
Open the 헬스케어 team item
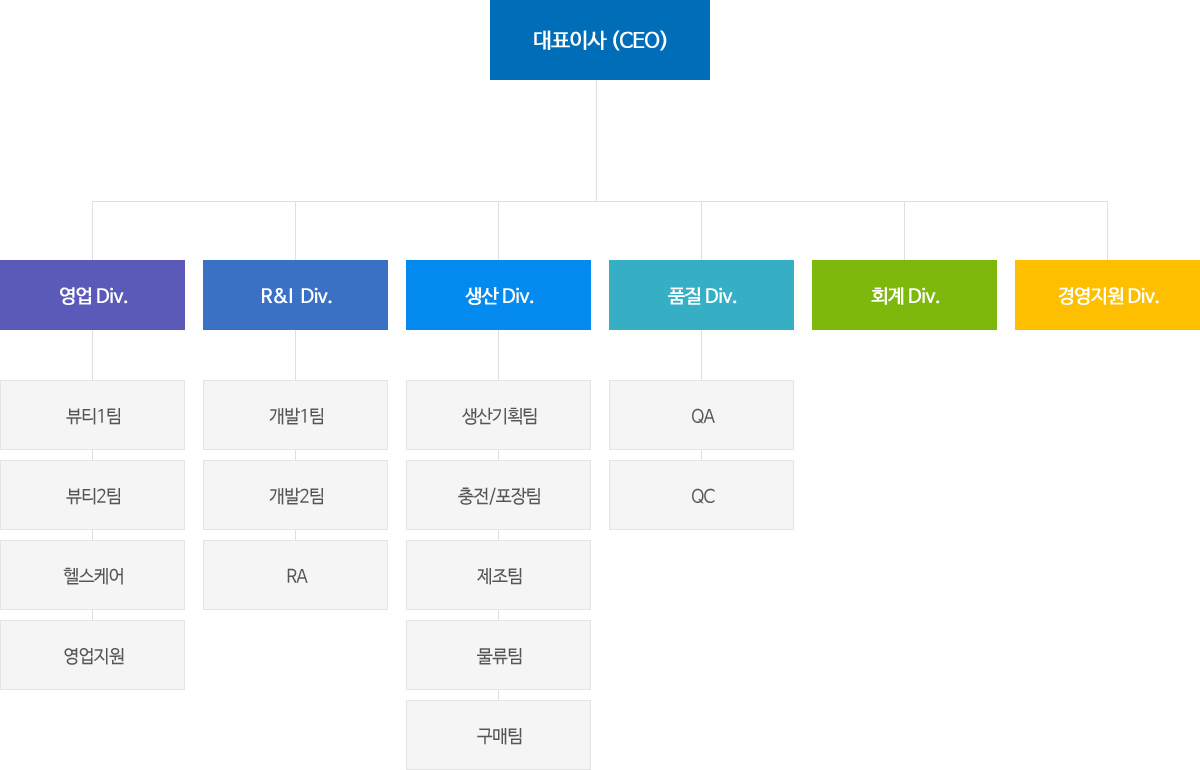92,575
